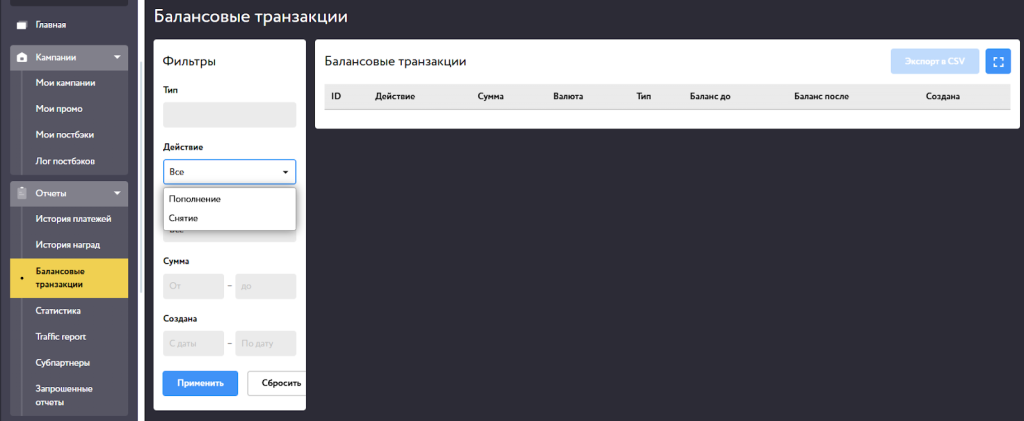Open the 'С даты' date field
Viewport: 1024px width, 421px height.
pyautogui.click(x=193, y=344)
